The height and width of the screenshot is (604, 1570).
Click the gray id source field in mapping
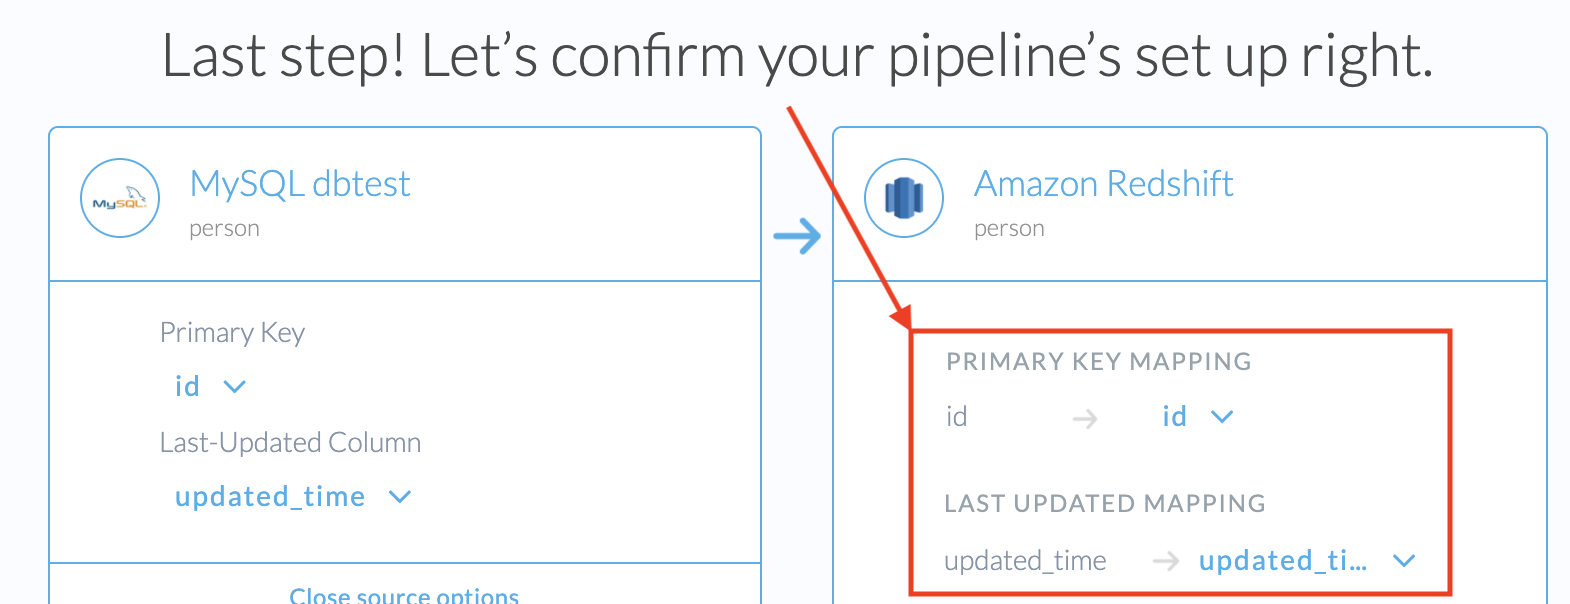[x=957, y=417]
